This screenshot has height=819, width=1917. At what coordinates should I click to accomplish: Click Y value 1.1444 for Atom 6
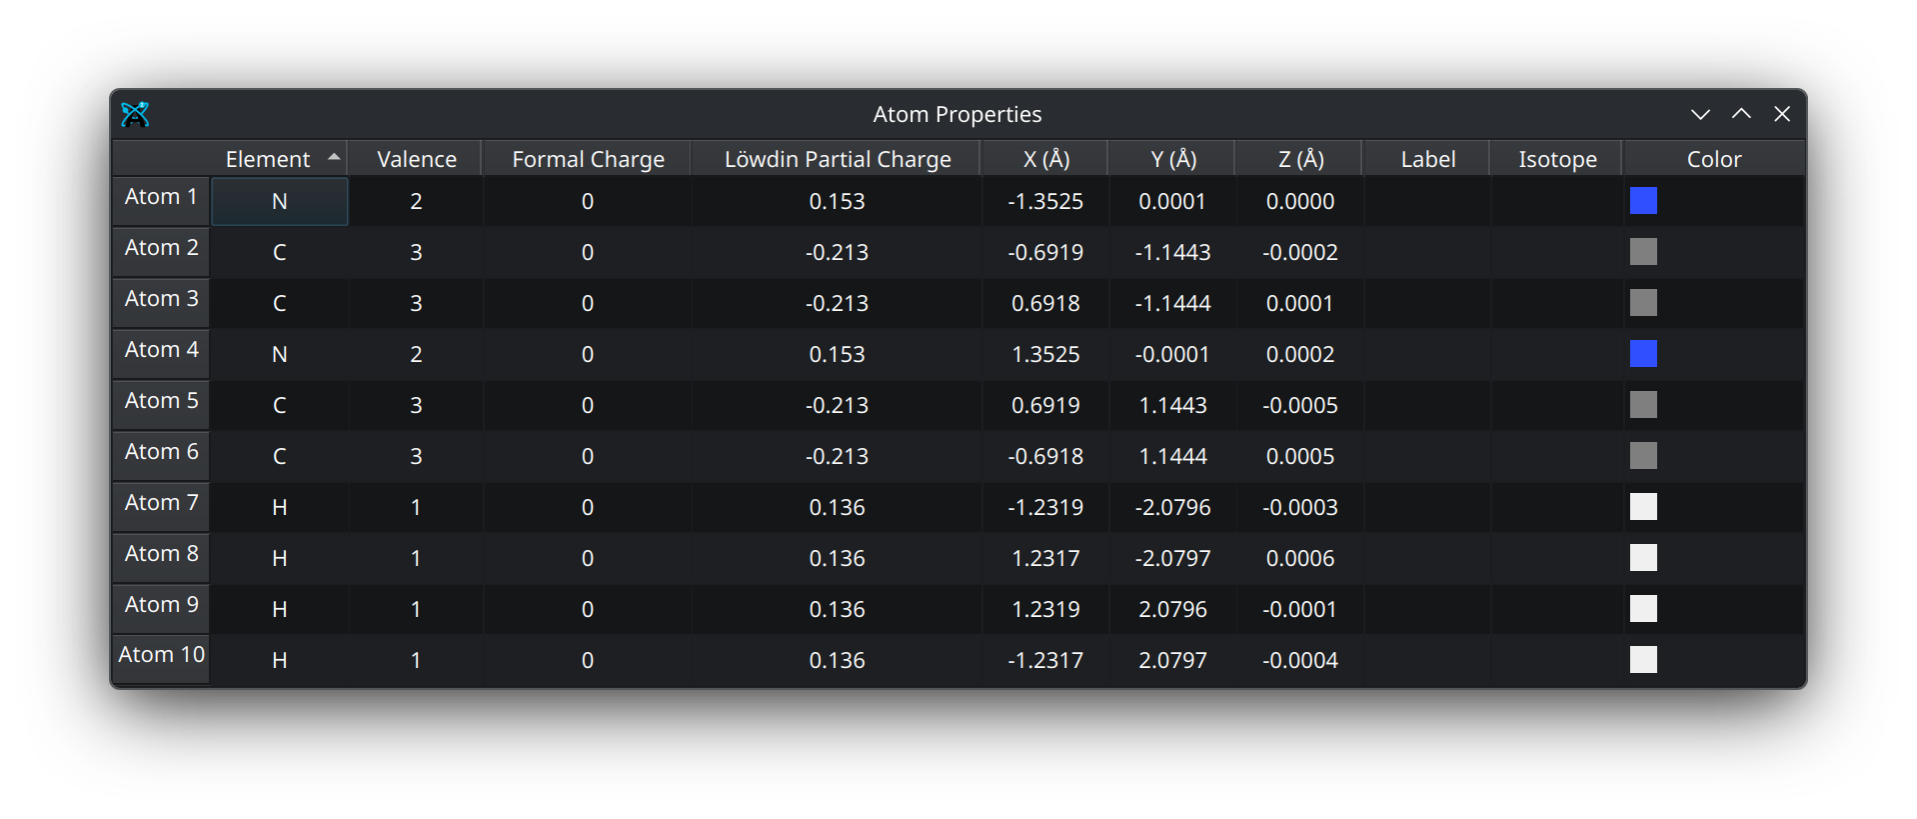pyautogui.click(x=1172, y=457)
